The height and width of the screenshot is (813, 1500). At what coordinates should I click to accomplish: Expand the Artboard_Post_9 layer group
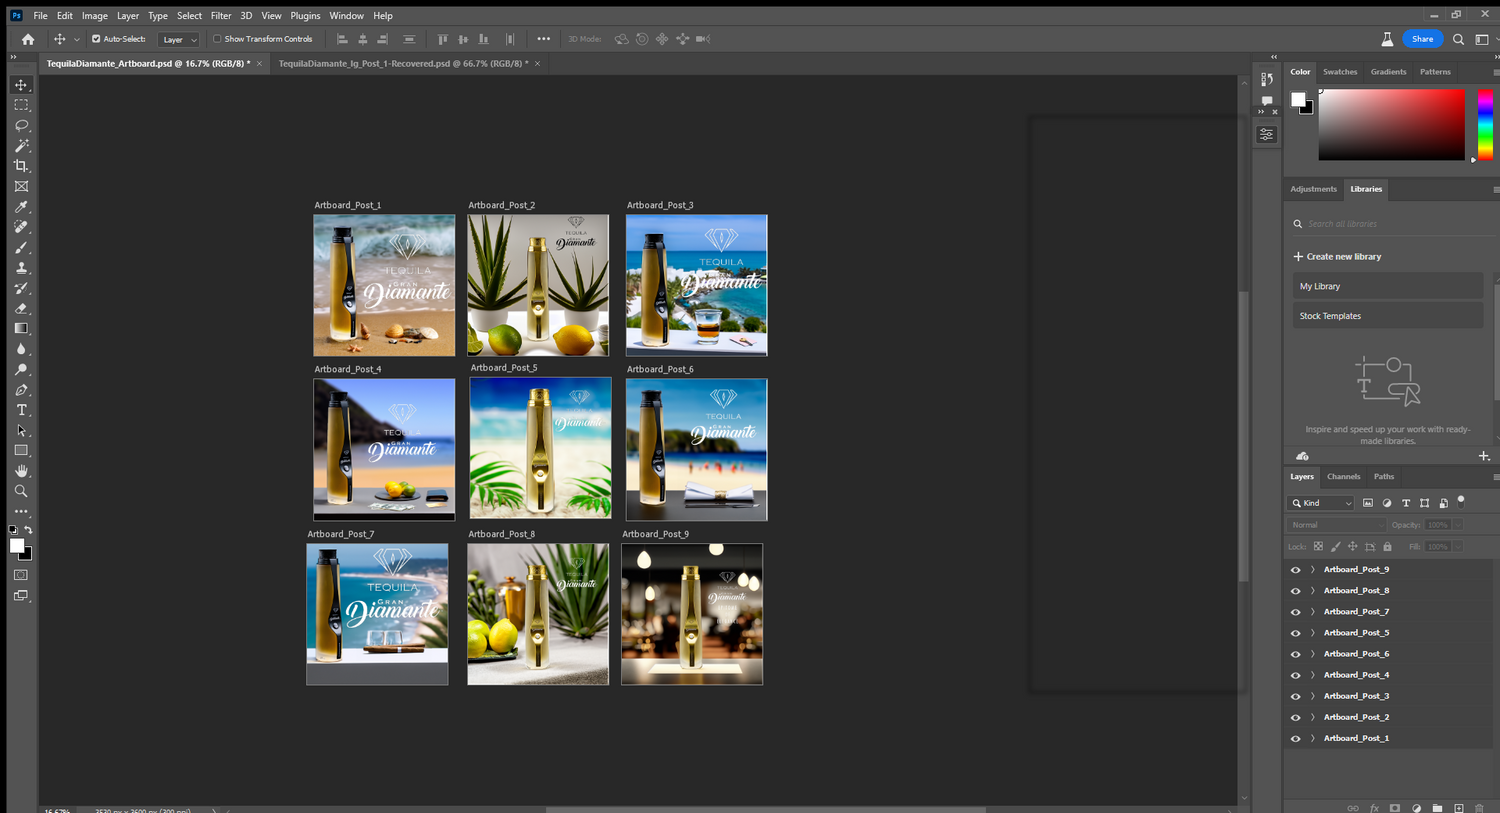click(x=1313, y=570)
